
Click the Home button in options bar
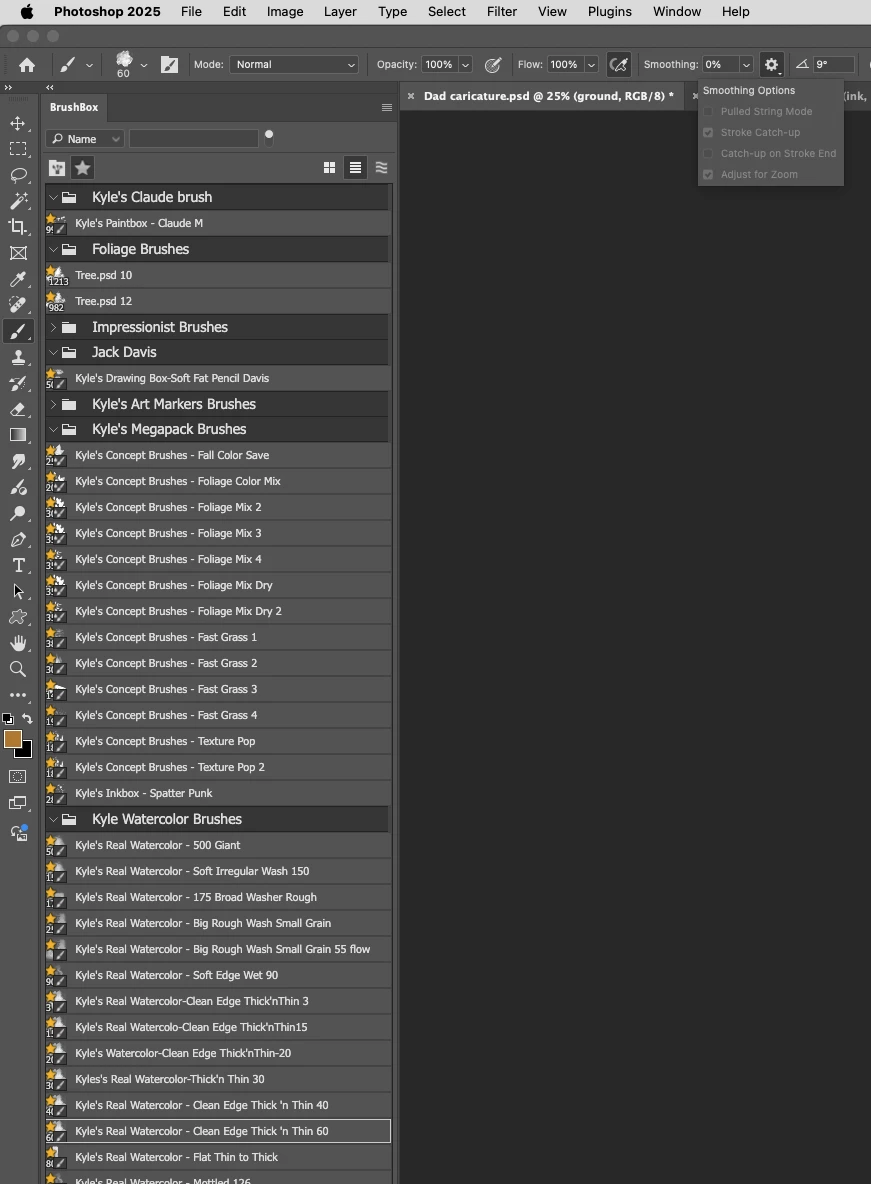pyautogui.click(x=27, y=65)
